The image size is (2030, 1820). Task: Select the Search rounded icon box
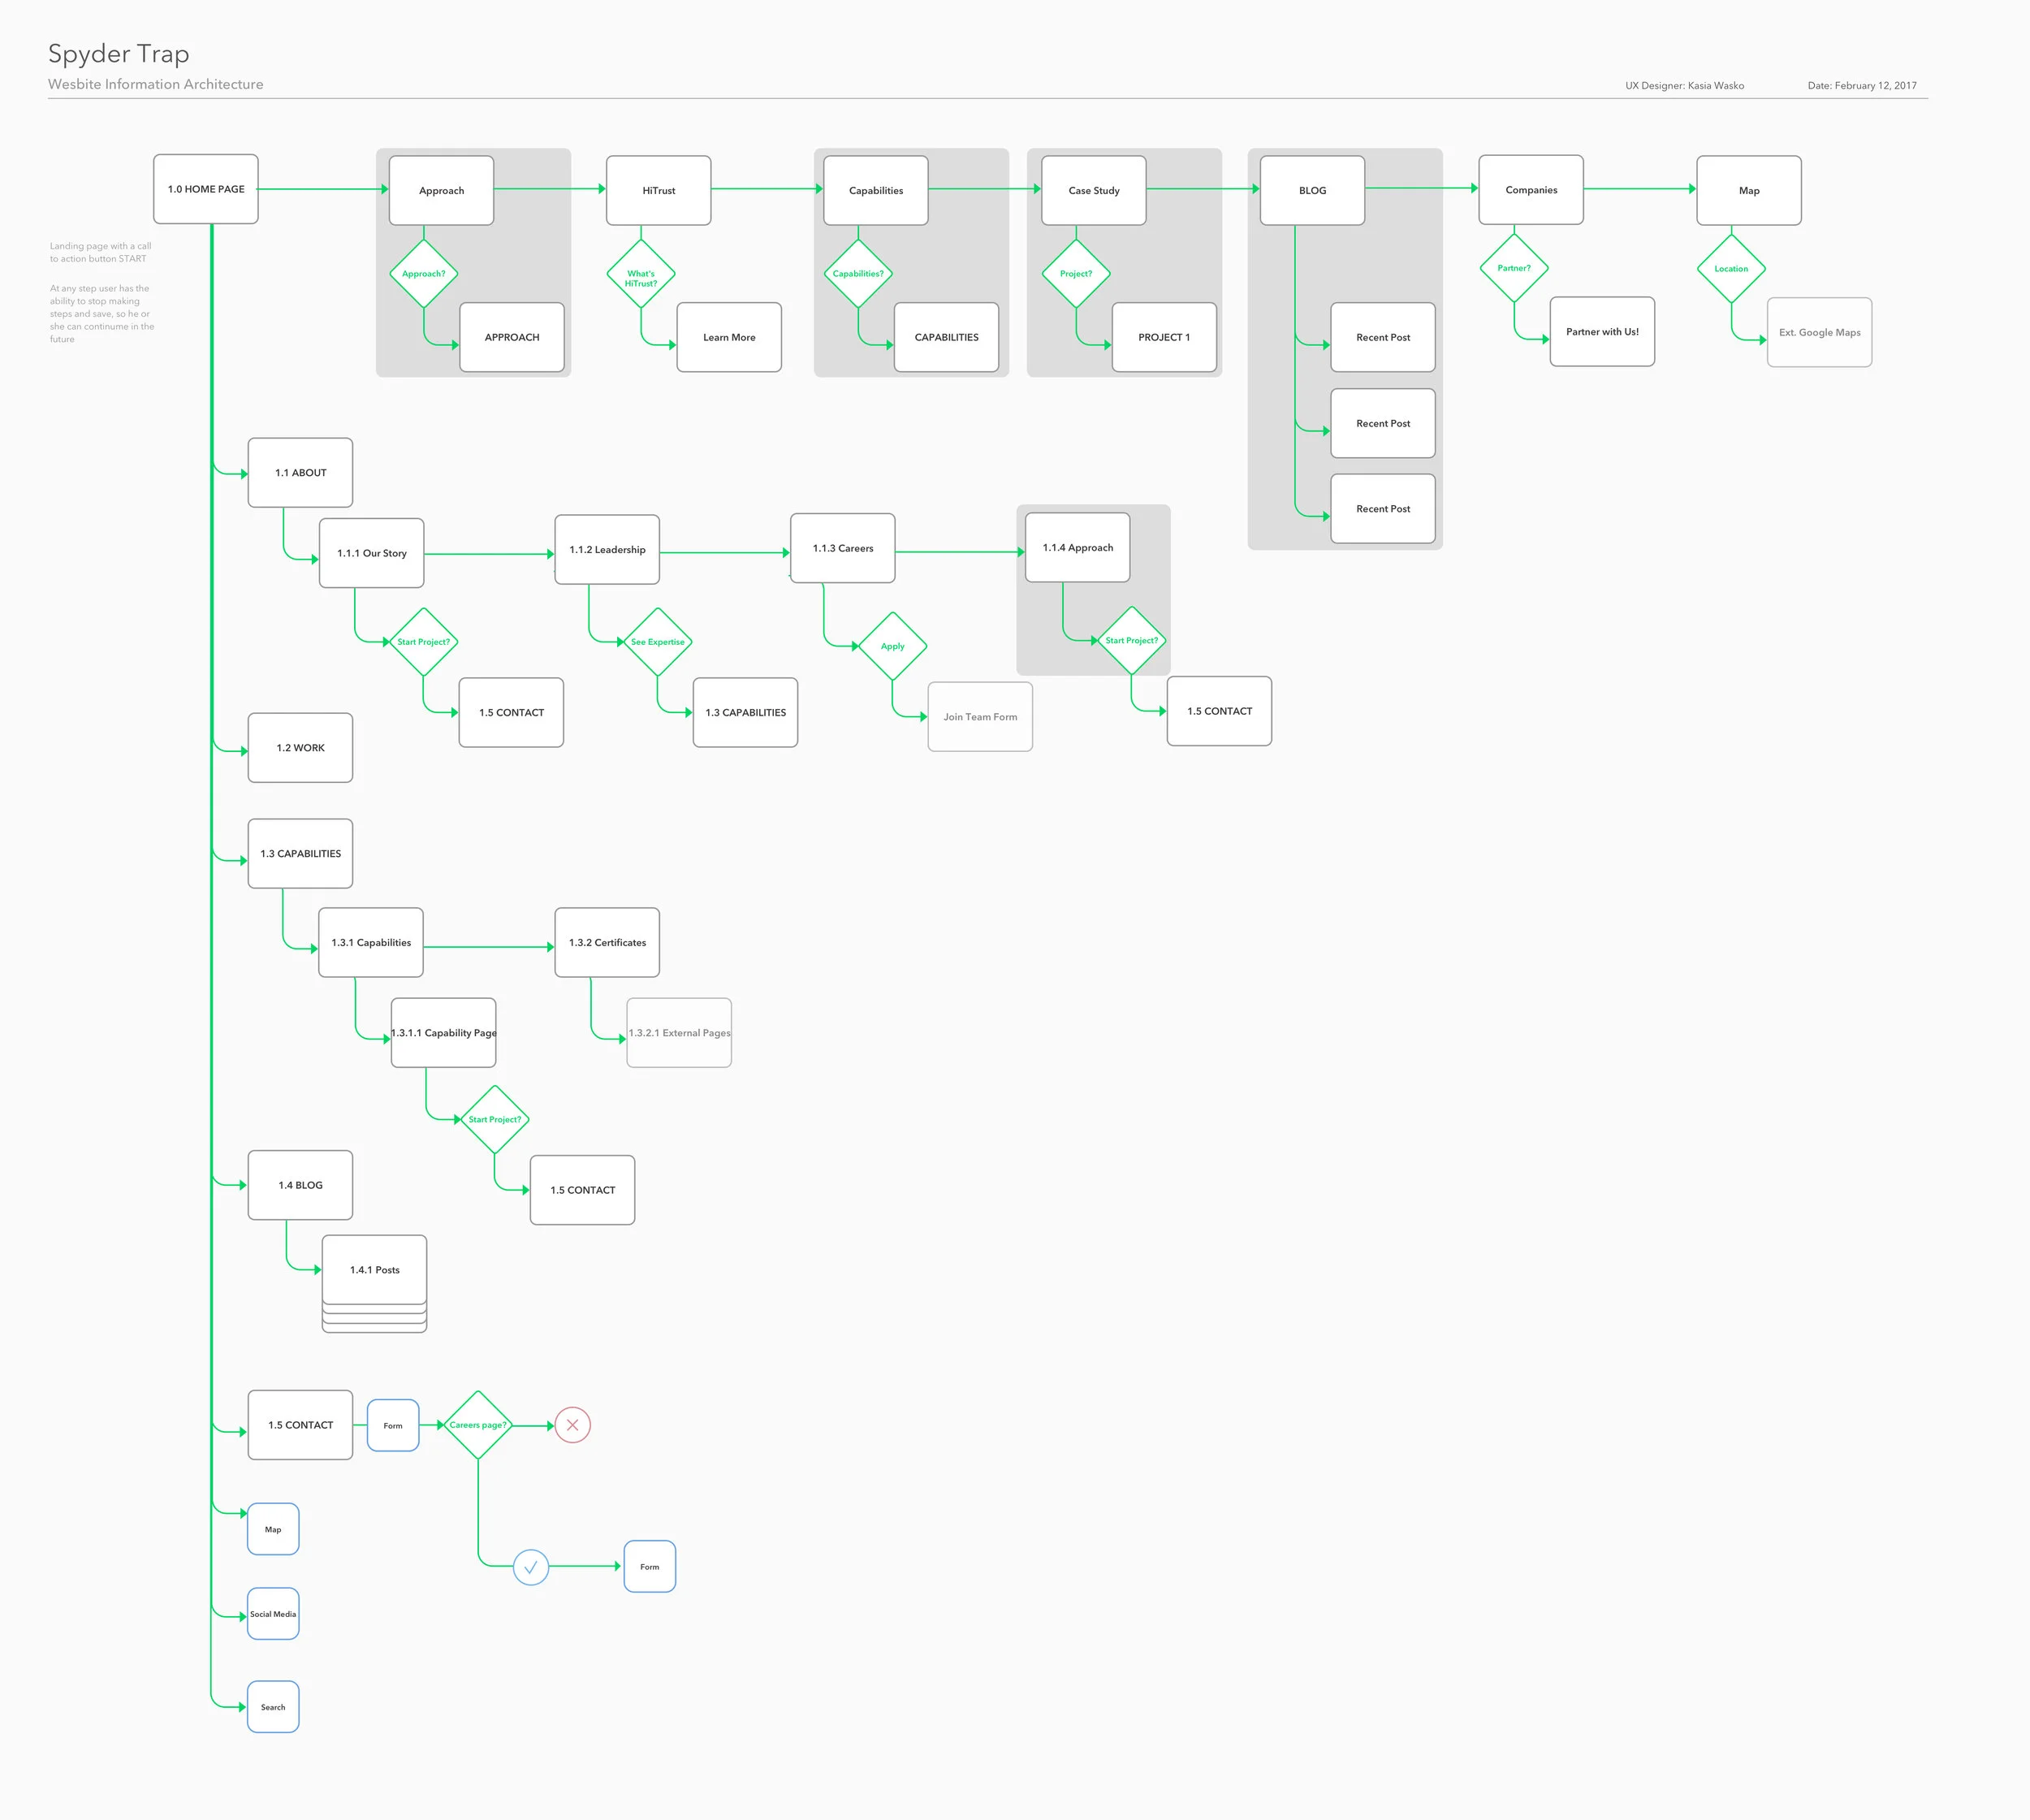click(273, 1707)
